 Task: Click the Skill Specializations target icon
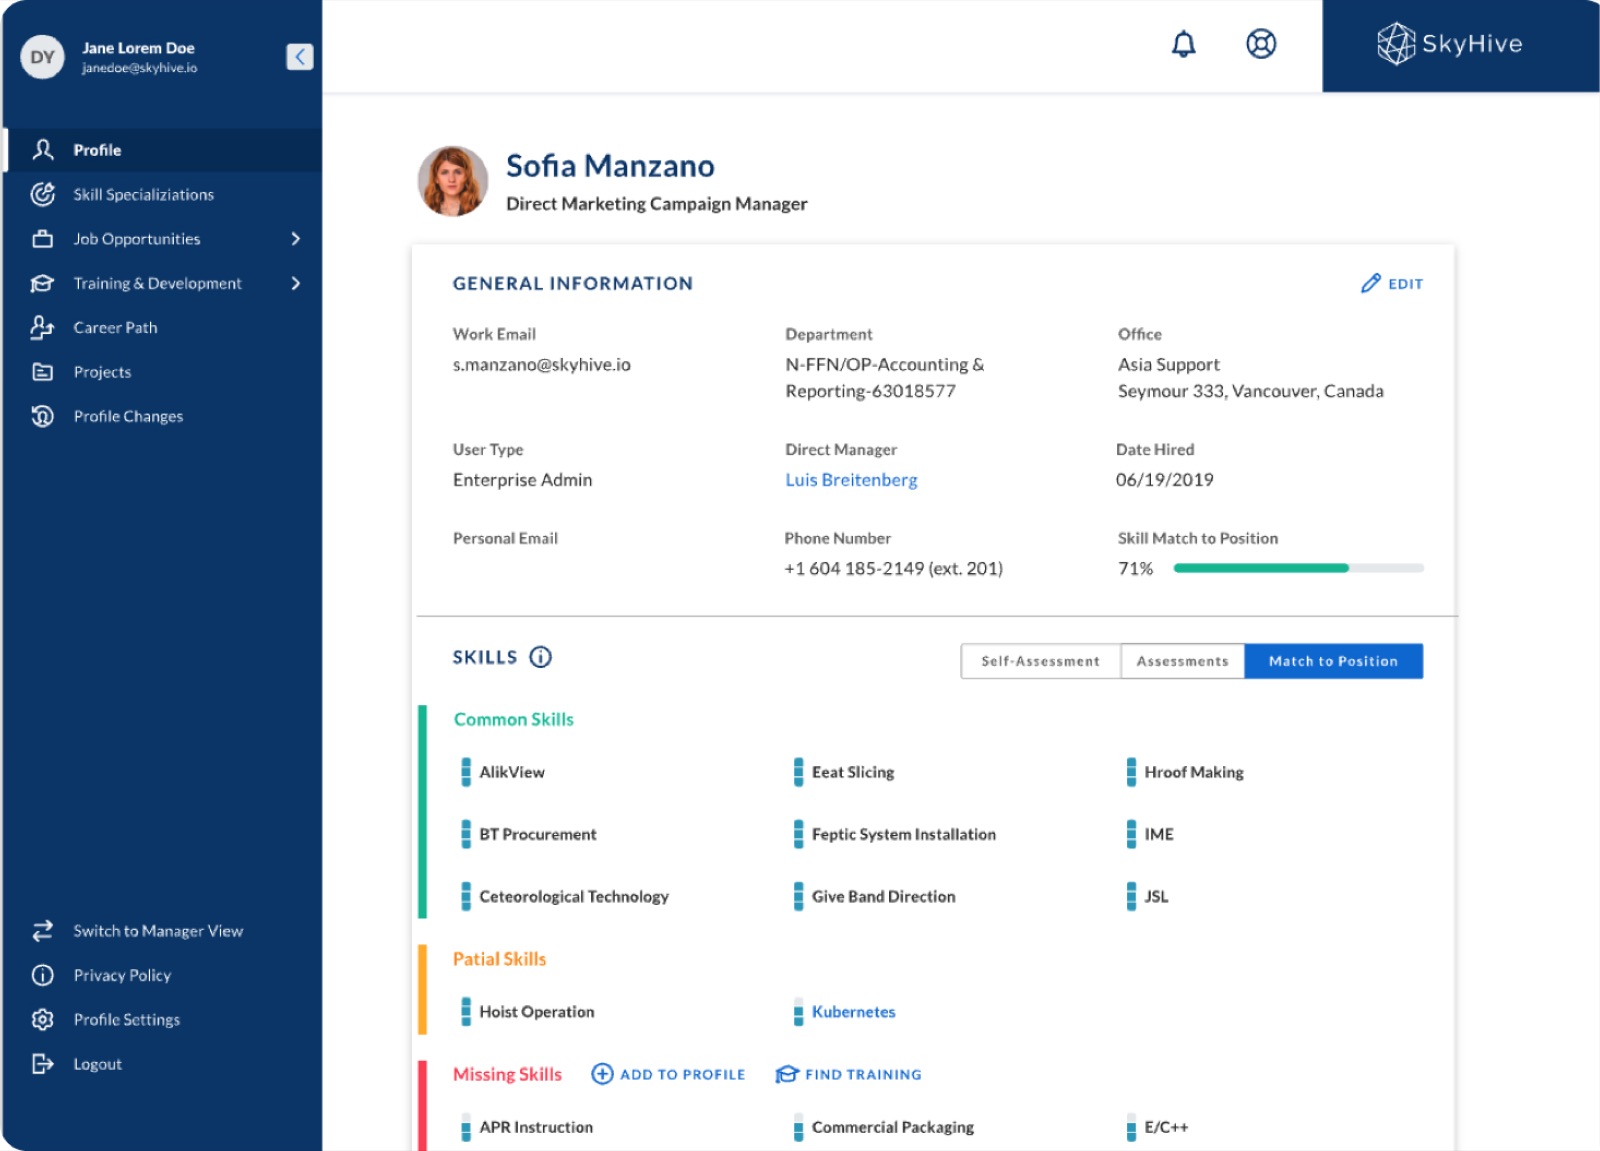(x=42, y=194)
